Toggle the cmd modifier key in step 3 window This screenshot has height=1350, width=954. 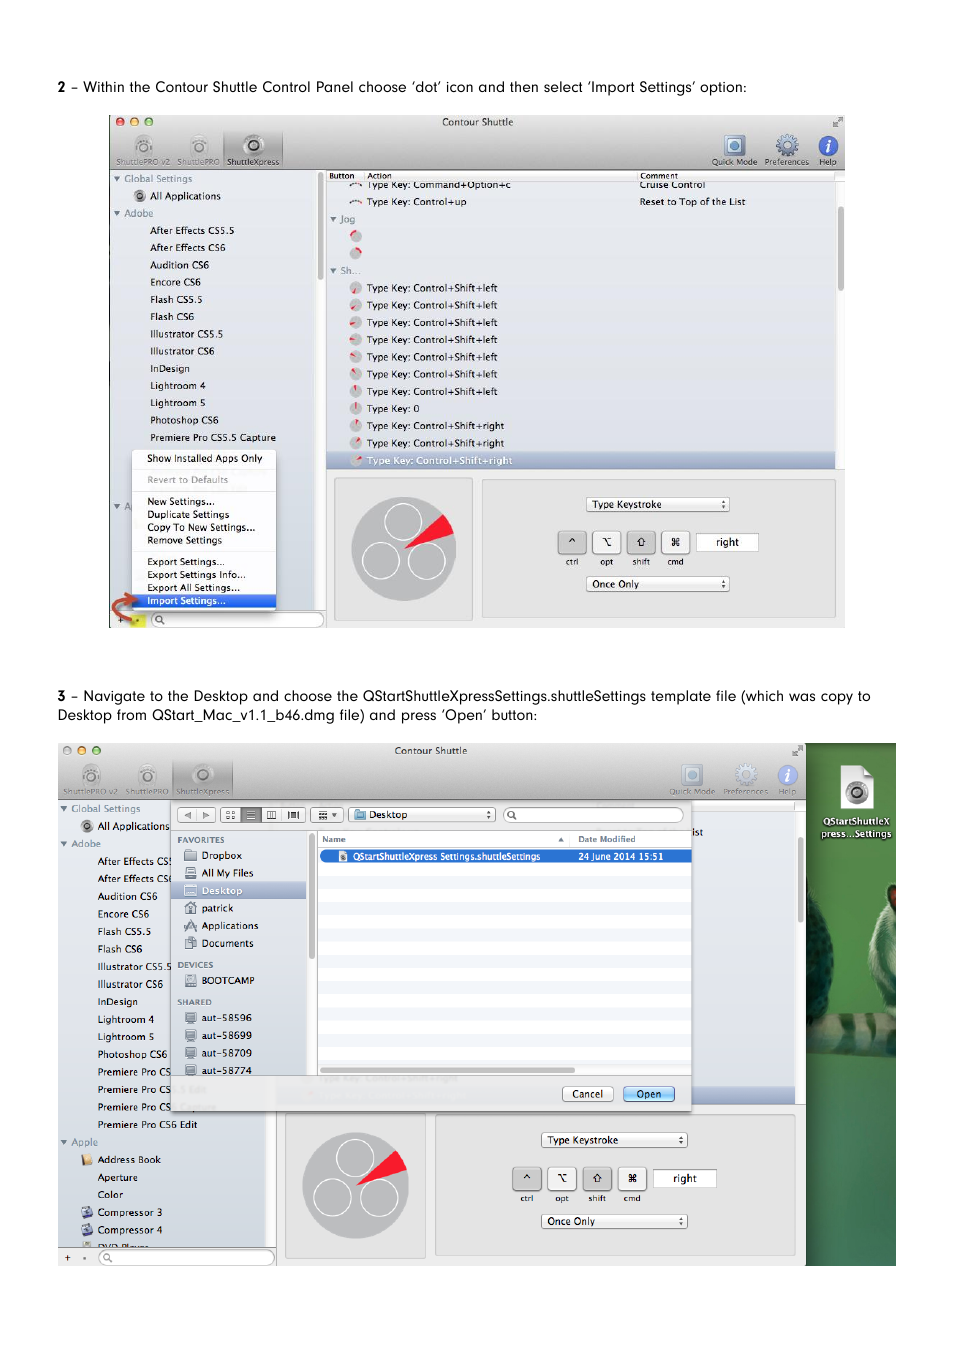632,1178
